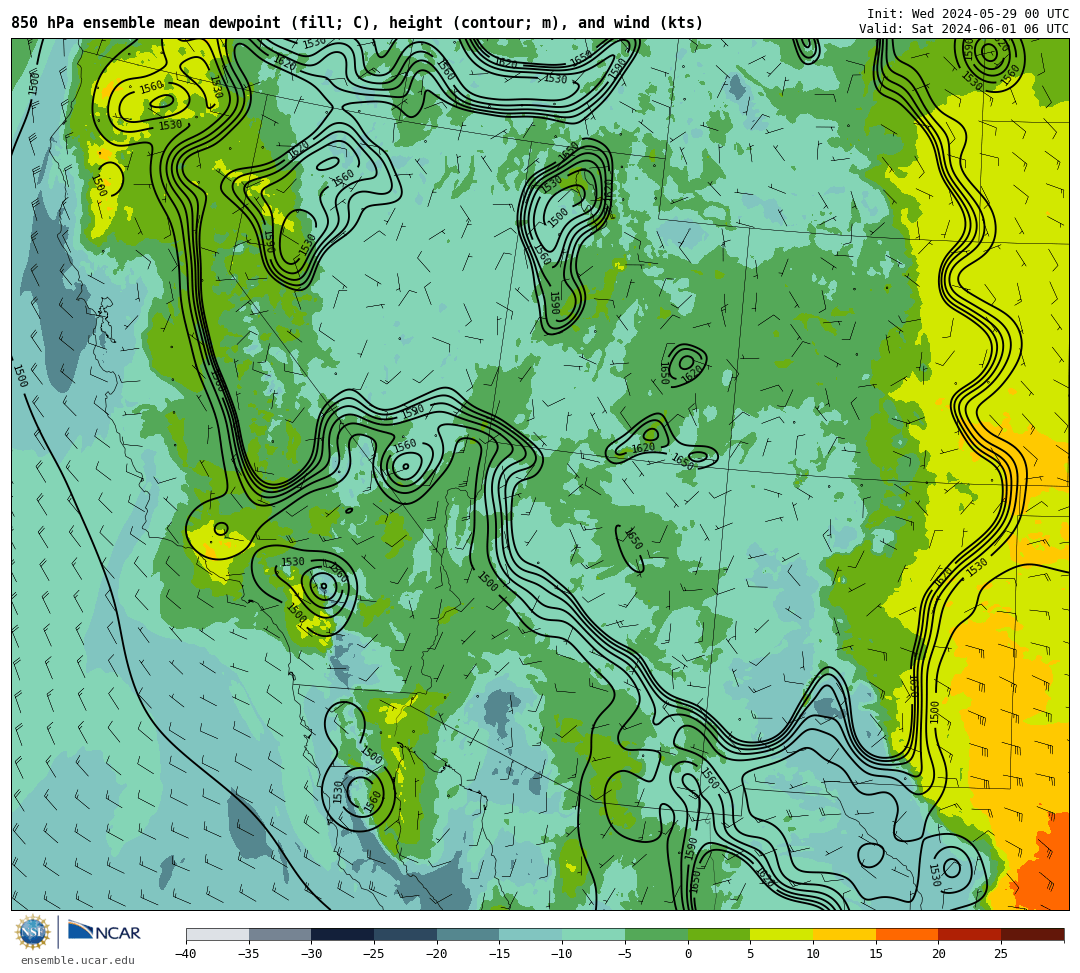Click the -20 colorbar tick label
1080x973 pixels.
tap(437, 954)
